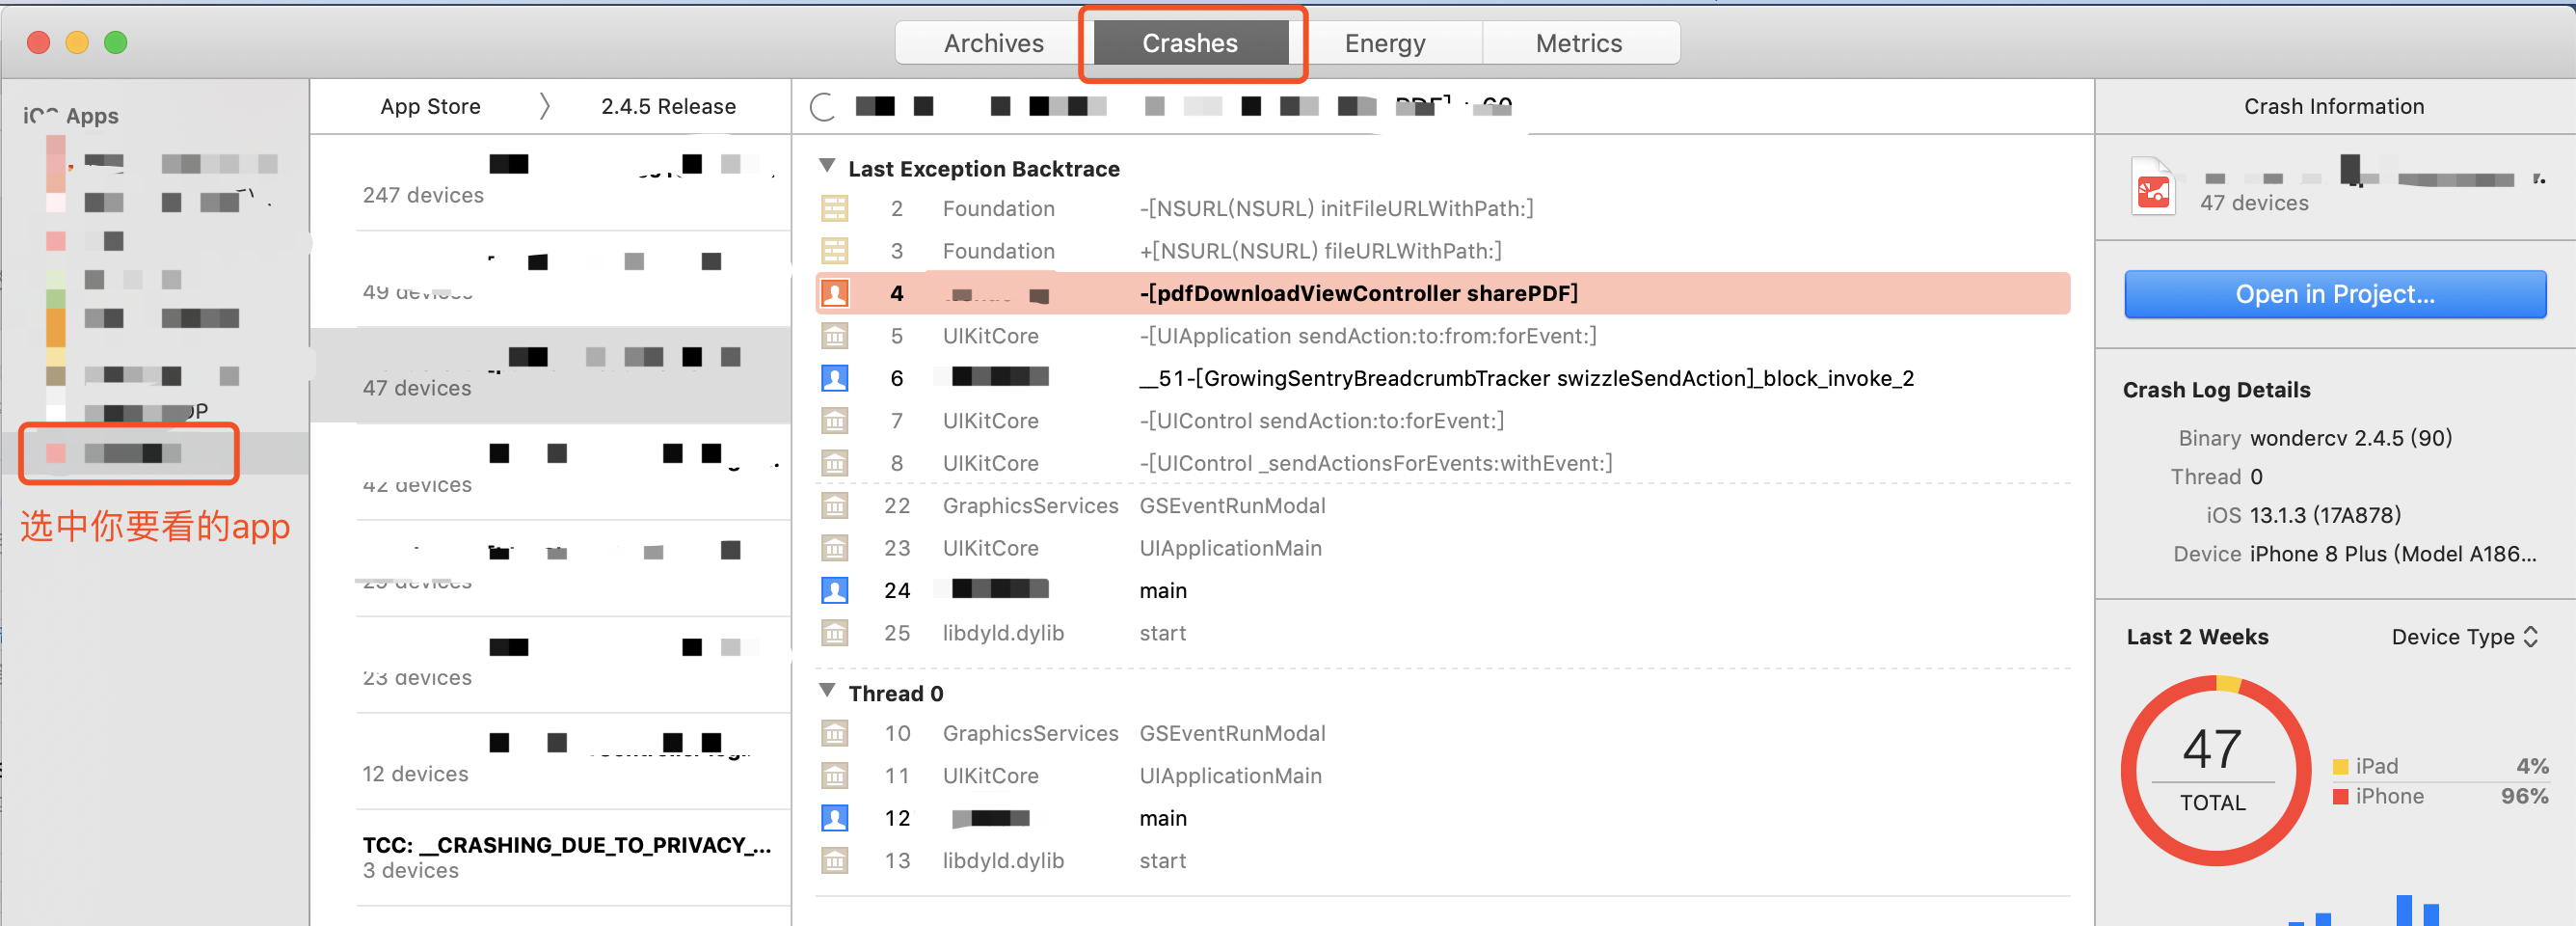Open the Metrics tab

pyautogui.click(x=1579, y=43)
